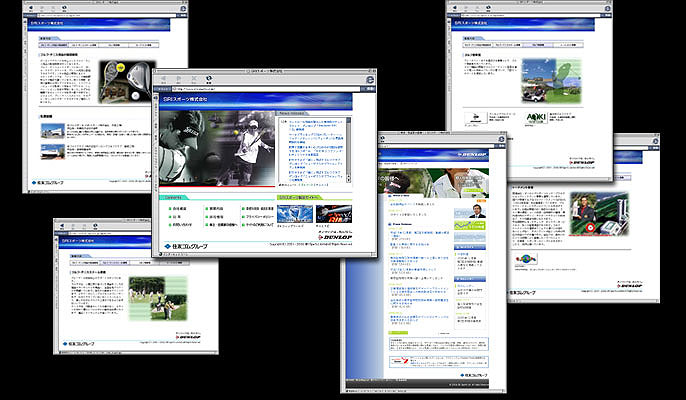Click the businessman portrait banner in the tall window
The image size is (686, 400).
tap(470, 209)
